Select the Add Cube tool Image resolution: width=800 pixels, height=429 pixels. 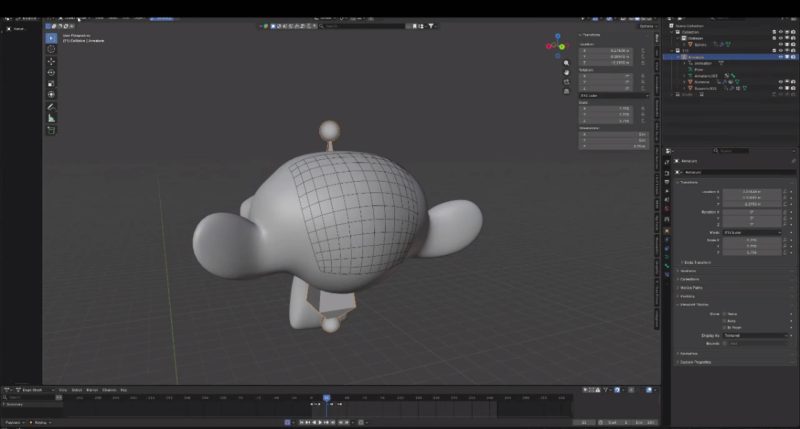(52, 130)
